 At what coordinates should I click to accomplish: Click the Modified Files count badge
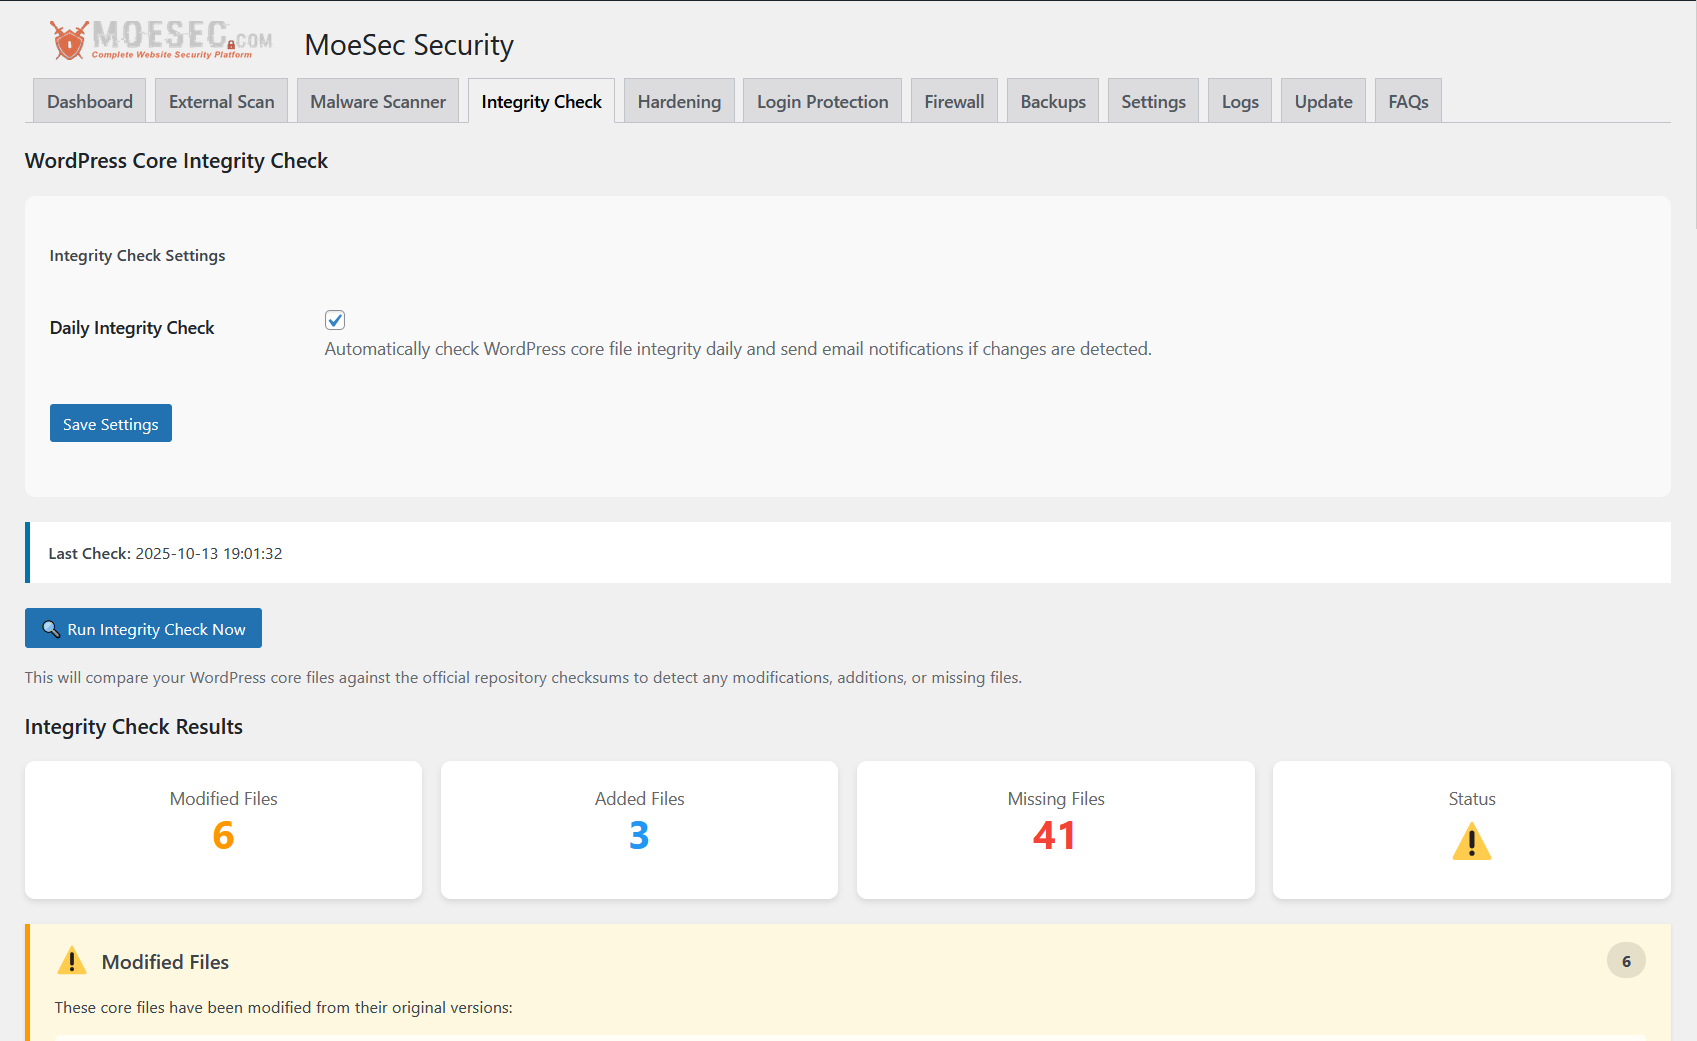coord(1625,961)
